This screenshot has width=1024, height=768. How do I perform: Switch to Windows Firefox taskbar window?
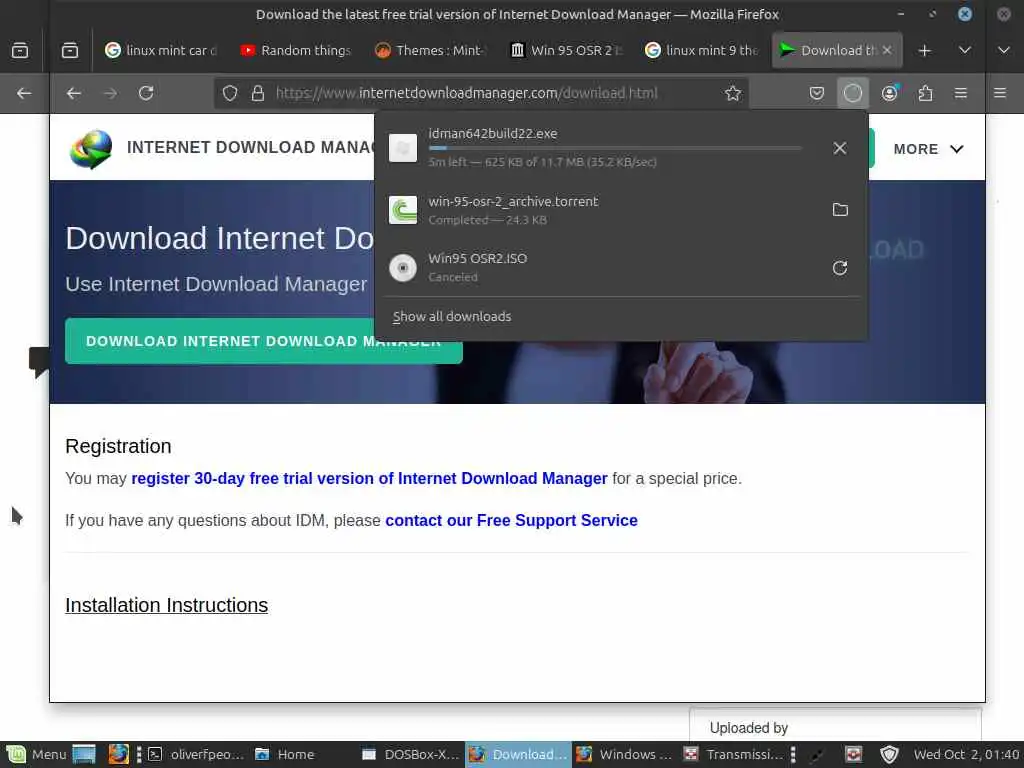624,754
